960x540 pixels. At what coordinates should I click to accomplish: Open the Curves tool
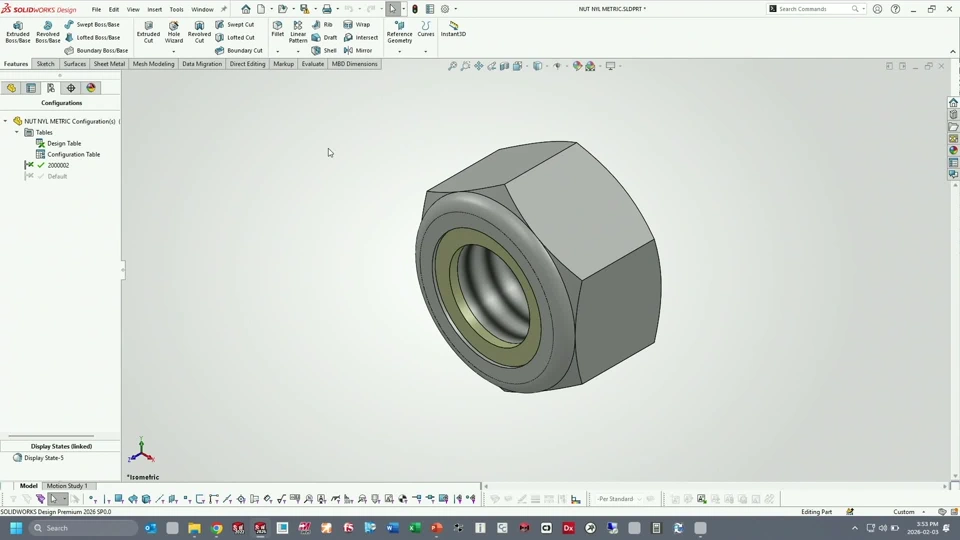coord(426,29)
